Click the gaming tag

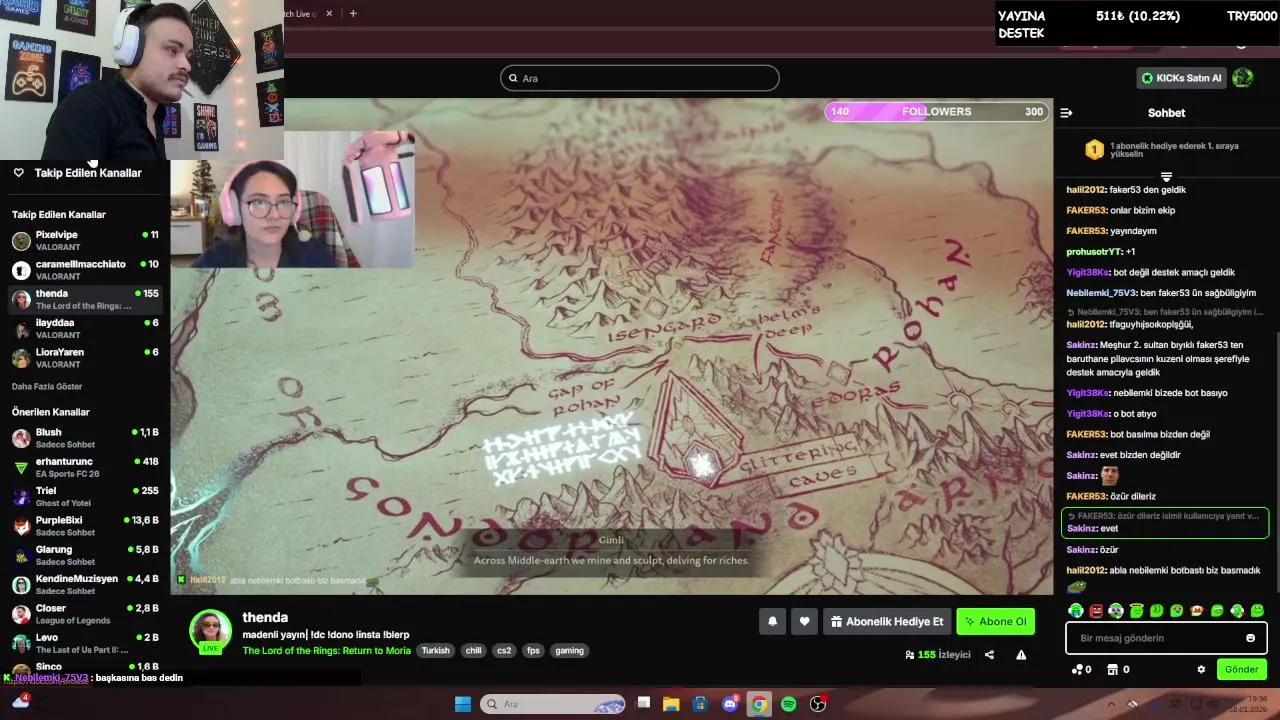[x=569, y=650]
